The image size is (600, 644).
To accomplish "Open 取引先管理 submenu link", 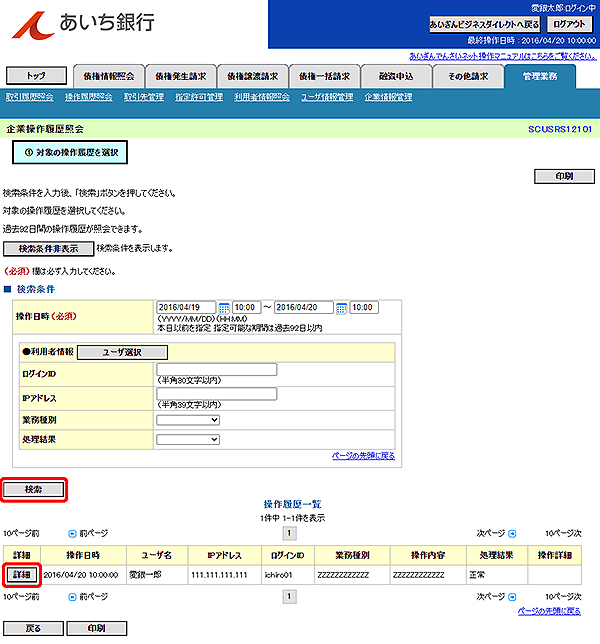I will 144,97.
